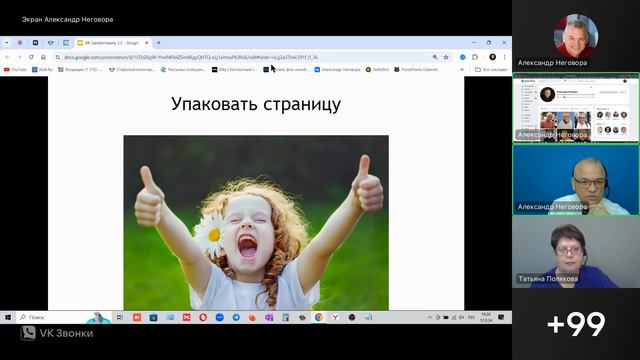640x360 pixels.
Task: Open the Firefox taskbar icon
Action: (253, 317)
